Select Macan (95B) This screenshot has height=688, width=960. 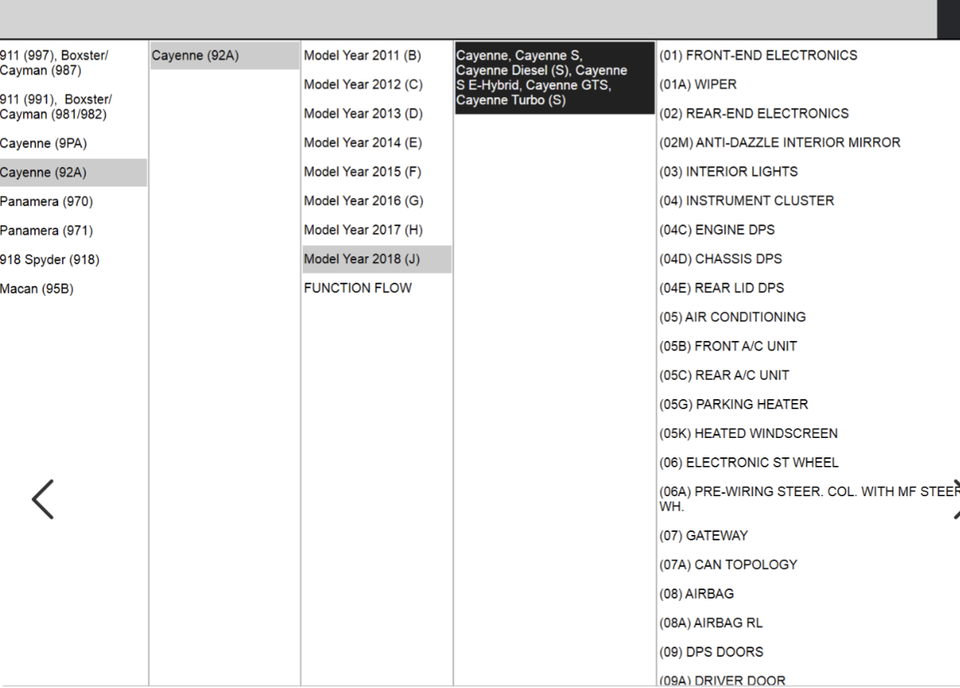(x=37, y=289)
